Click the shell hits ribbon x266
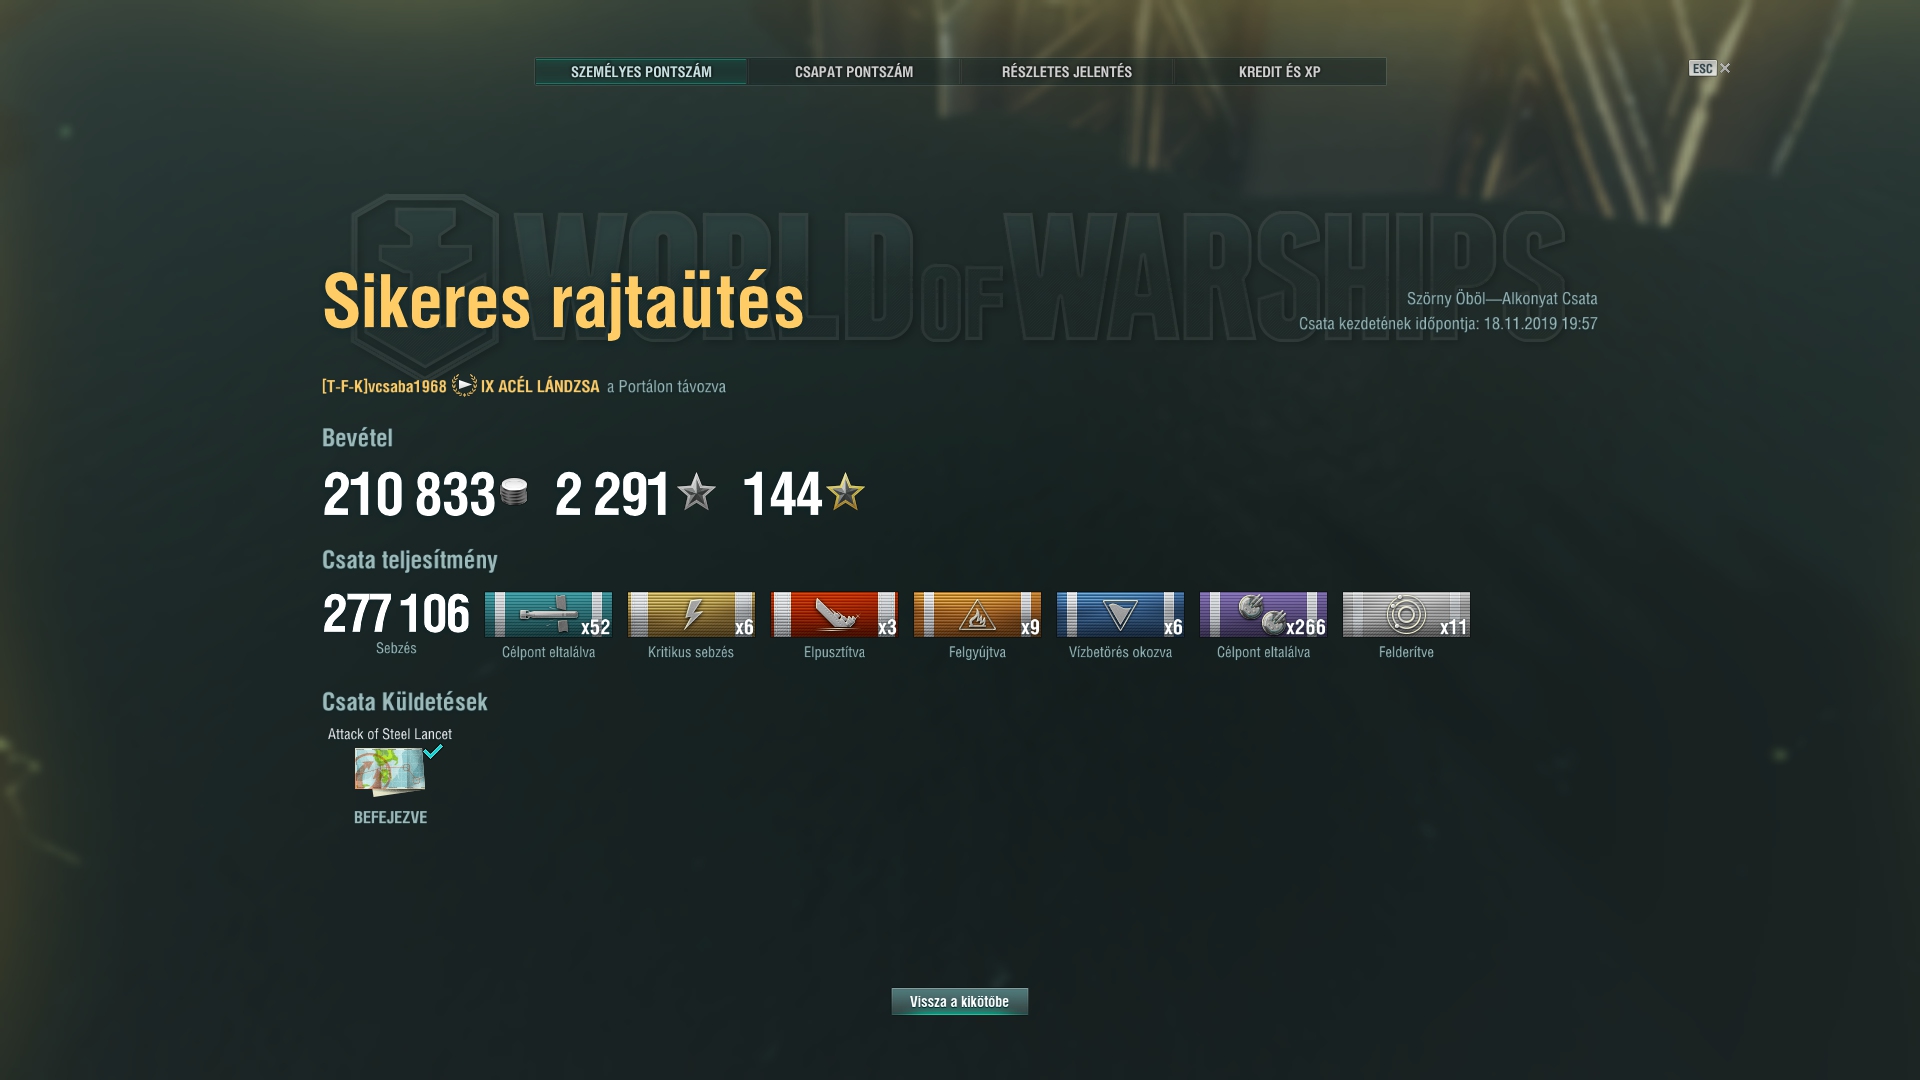The image size is (1920, 1080). point(1263,614)
